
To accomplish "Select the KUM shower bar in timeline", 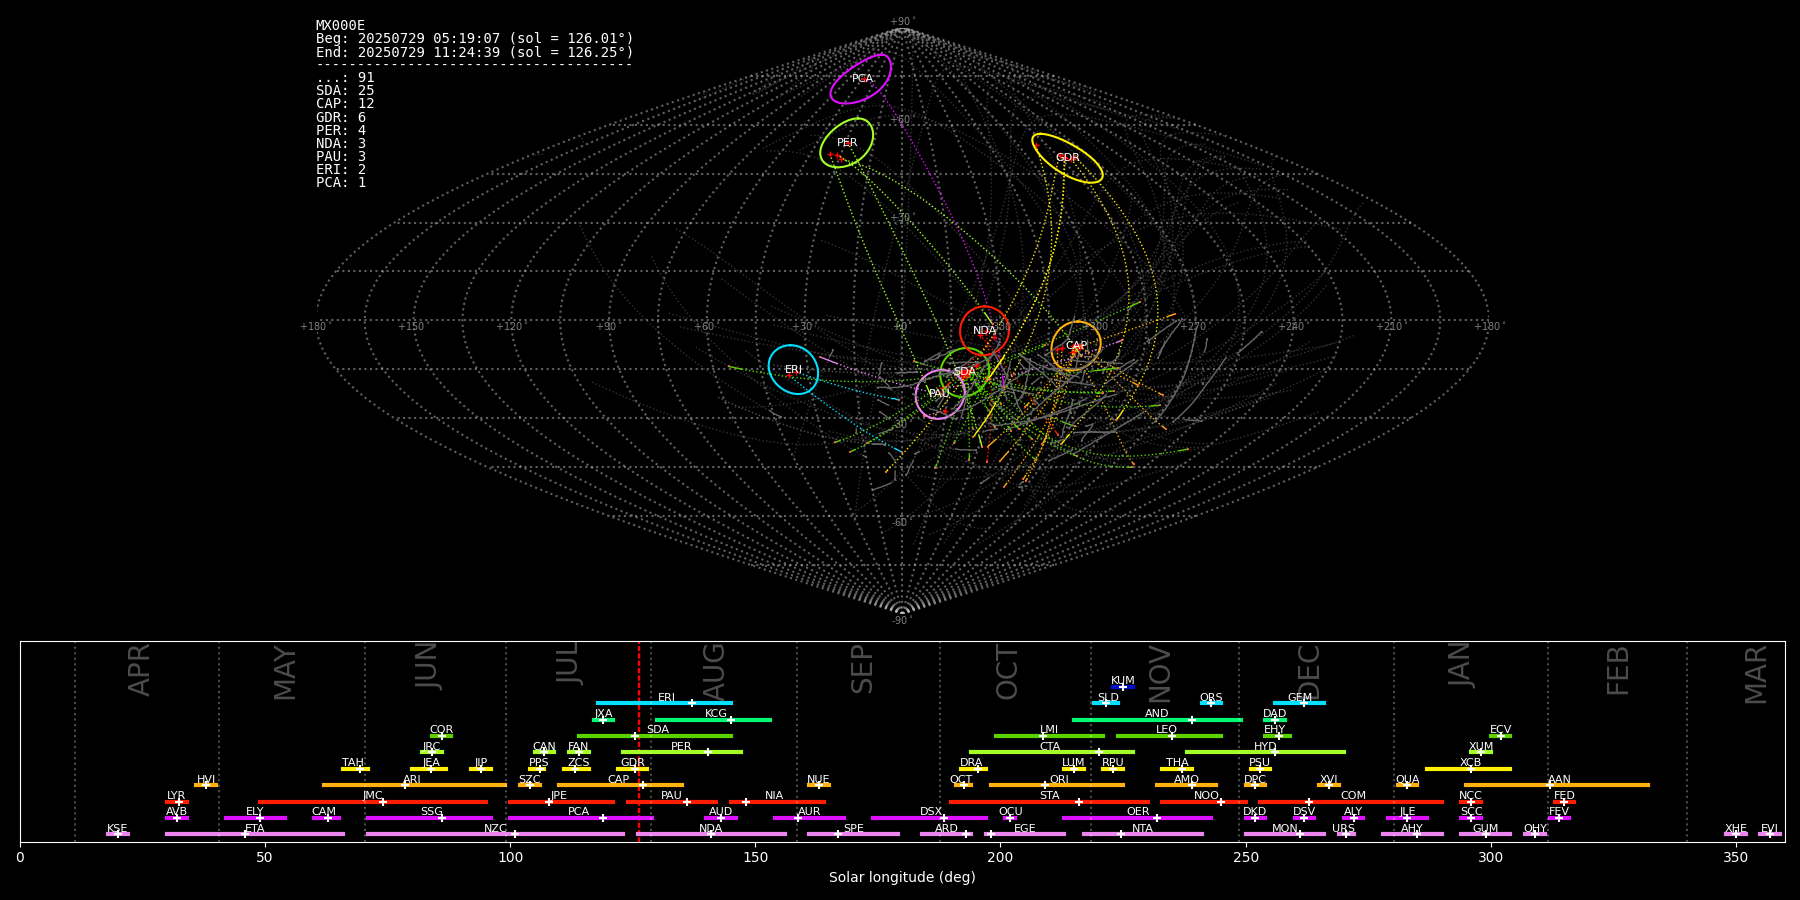I will [1123, 687].
